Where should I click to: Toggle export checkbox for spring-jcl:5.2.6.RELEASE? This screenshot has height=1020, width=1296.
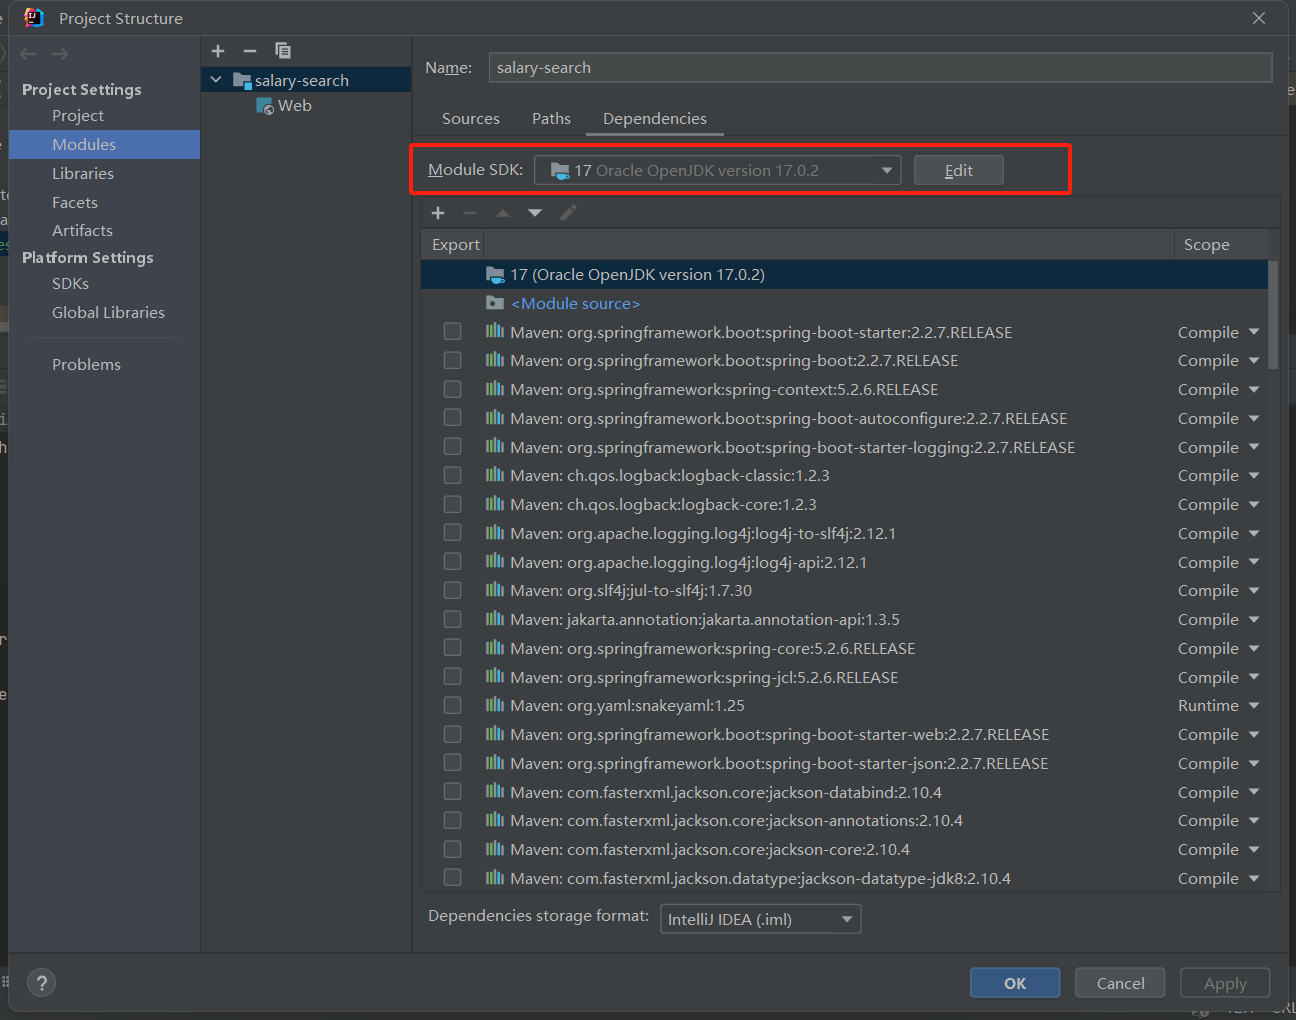click(453, 676)
